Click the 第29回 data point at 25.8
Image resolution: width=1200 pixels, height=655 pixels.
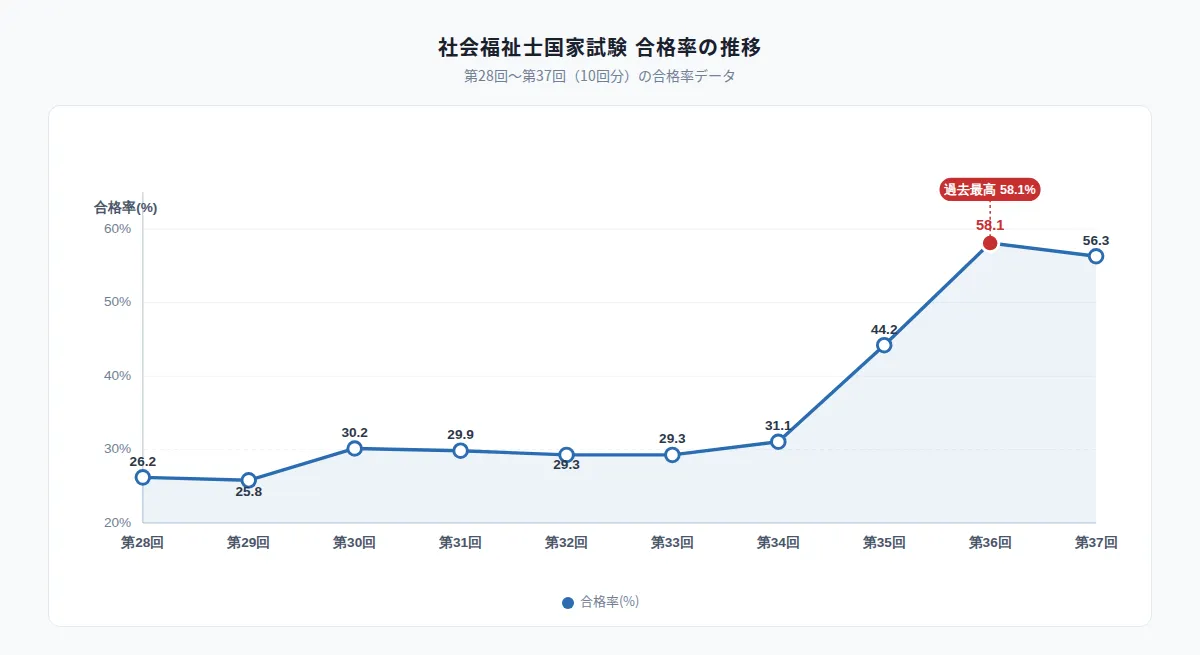tap(249, 480)
